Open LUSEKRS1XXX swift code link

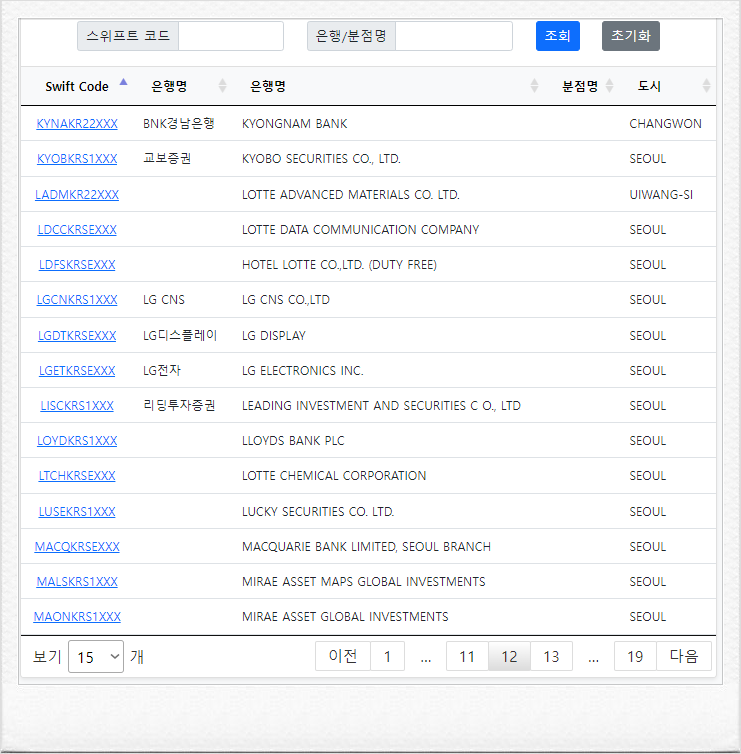tap(77, 512)
